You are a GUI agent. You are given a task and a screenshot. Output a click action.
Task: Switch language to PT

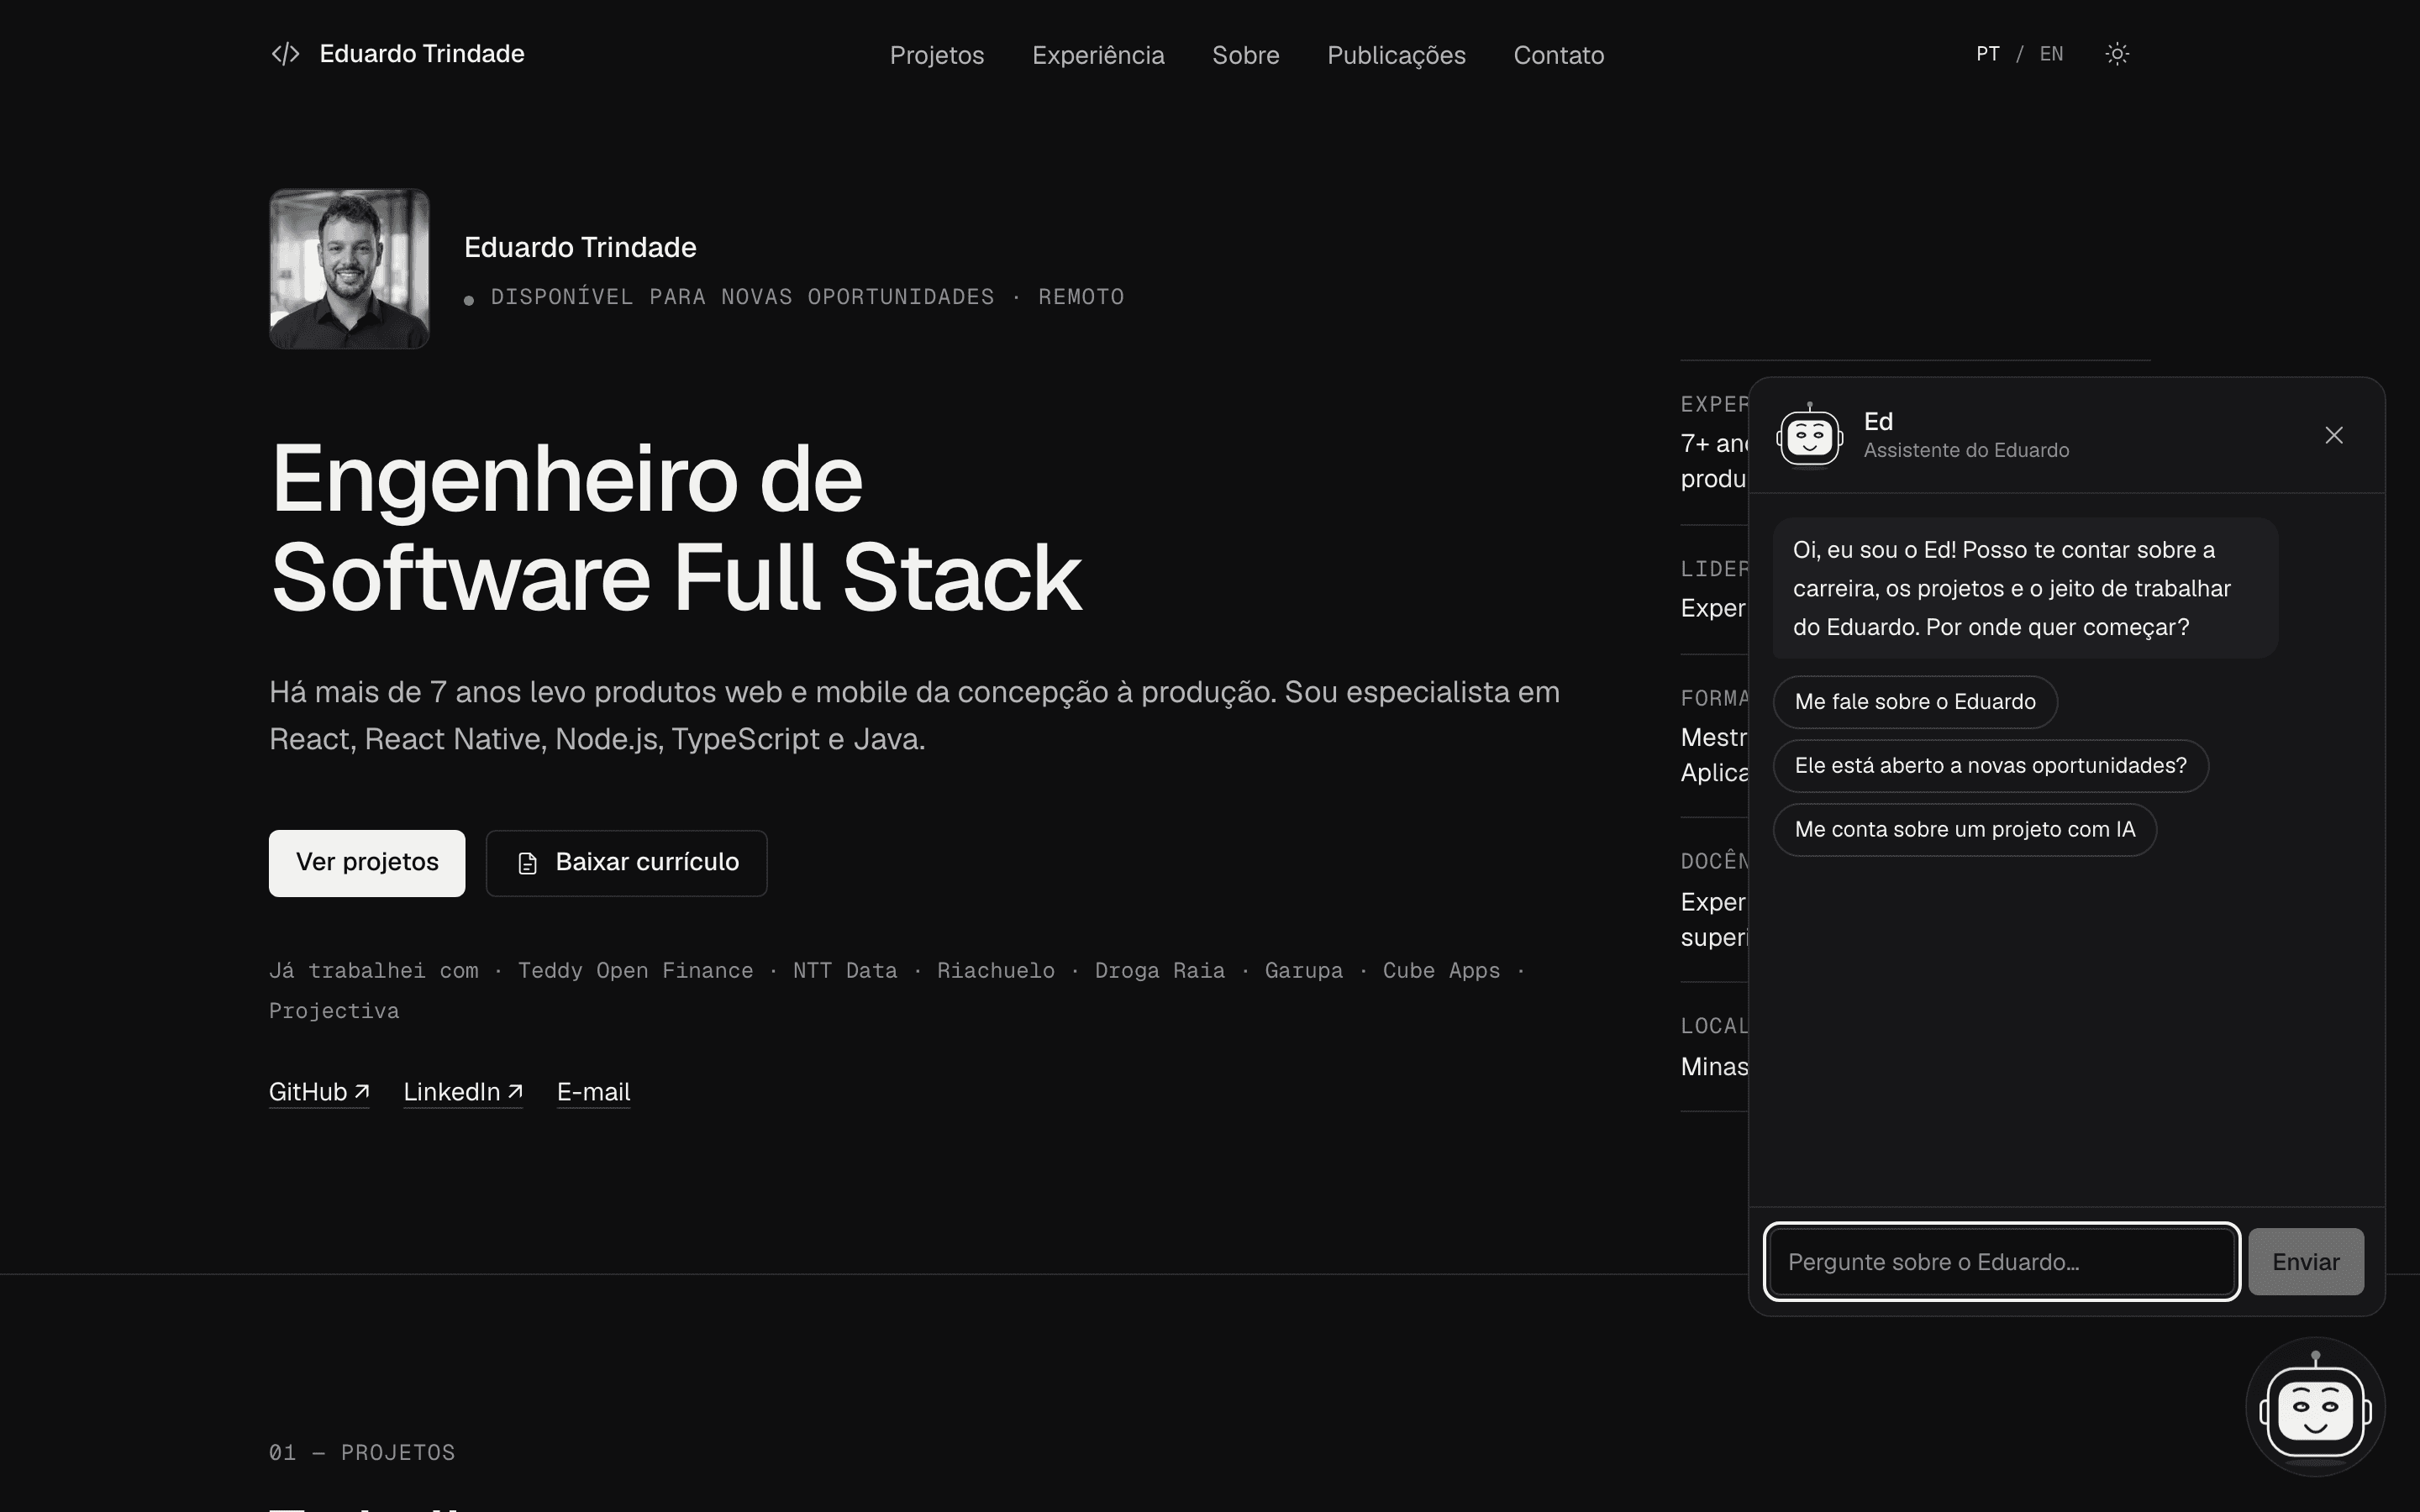(x=1987, y=54)
